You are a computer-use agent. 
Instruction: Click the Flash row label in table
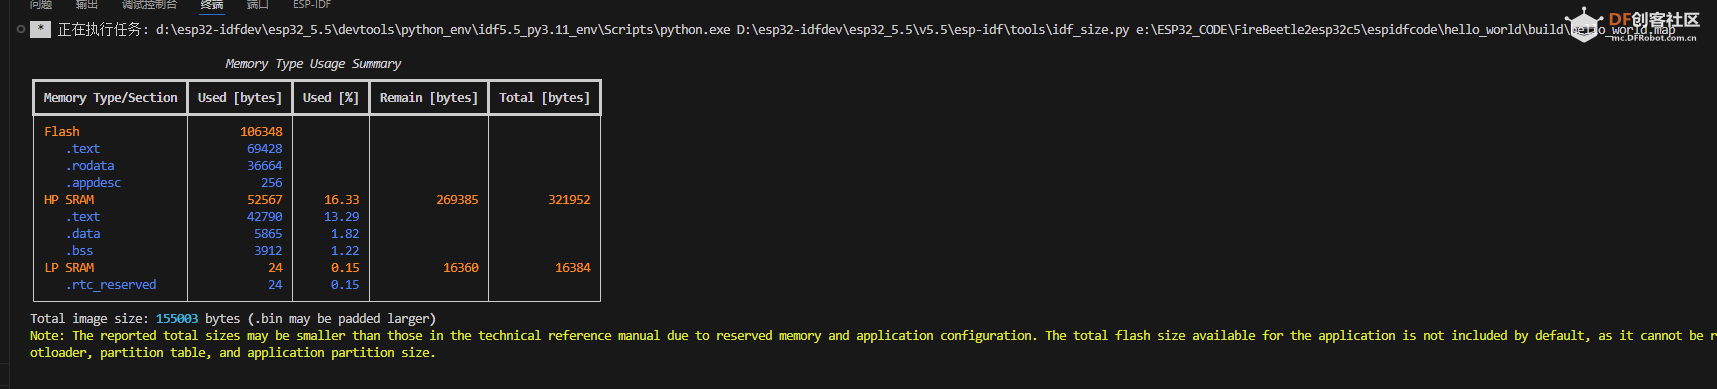(x=62, y=132)
